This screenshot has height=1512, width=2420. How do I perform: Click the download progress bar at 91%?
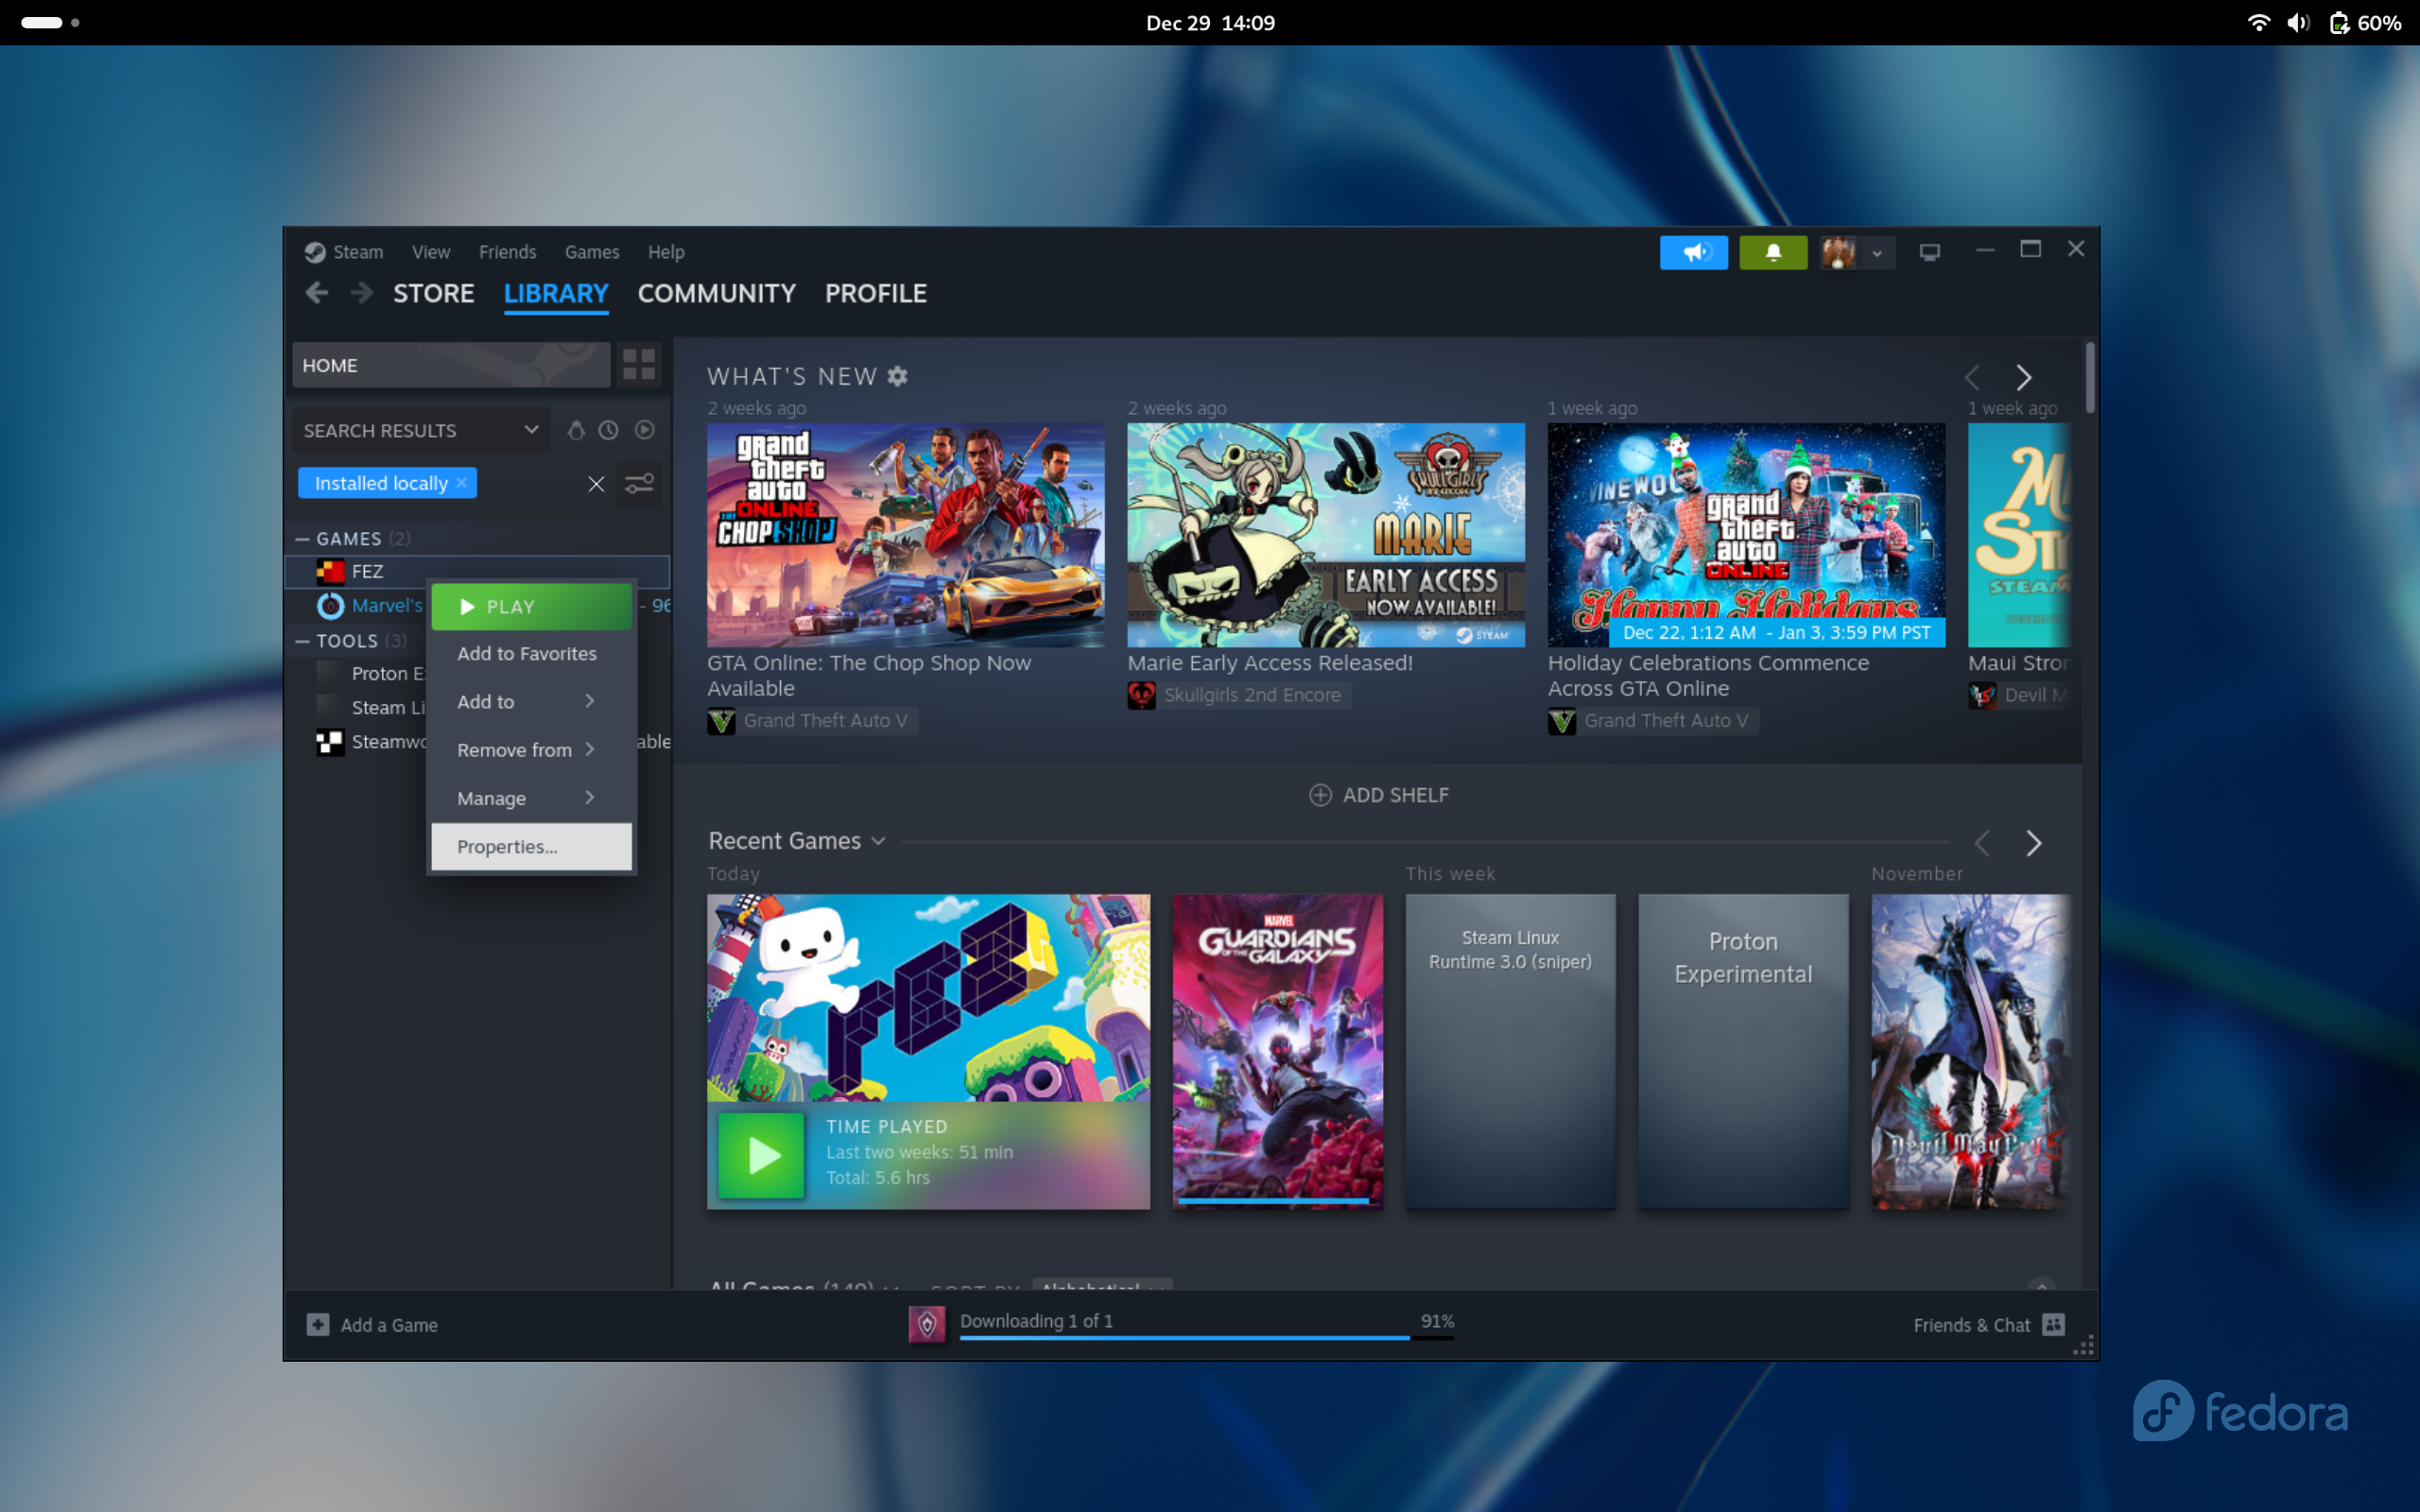click(x=1184, y=1335)
